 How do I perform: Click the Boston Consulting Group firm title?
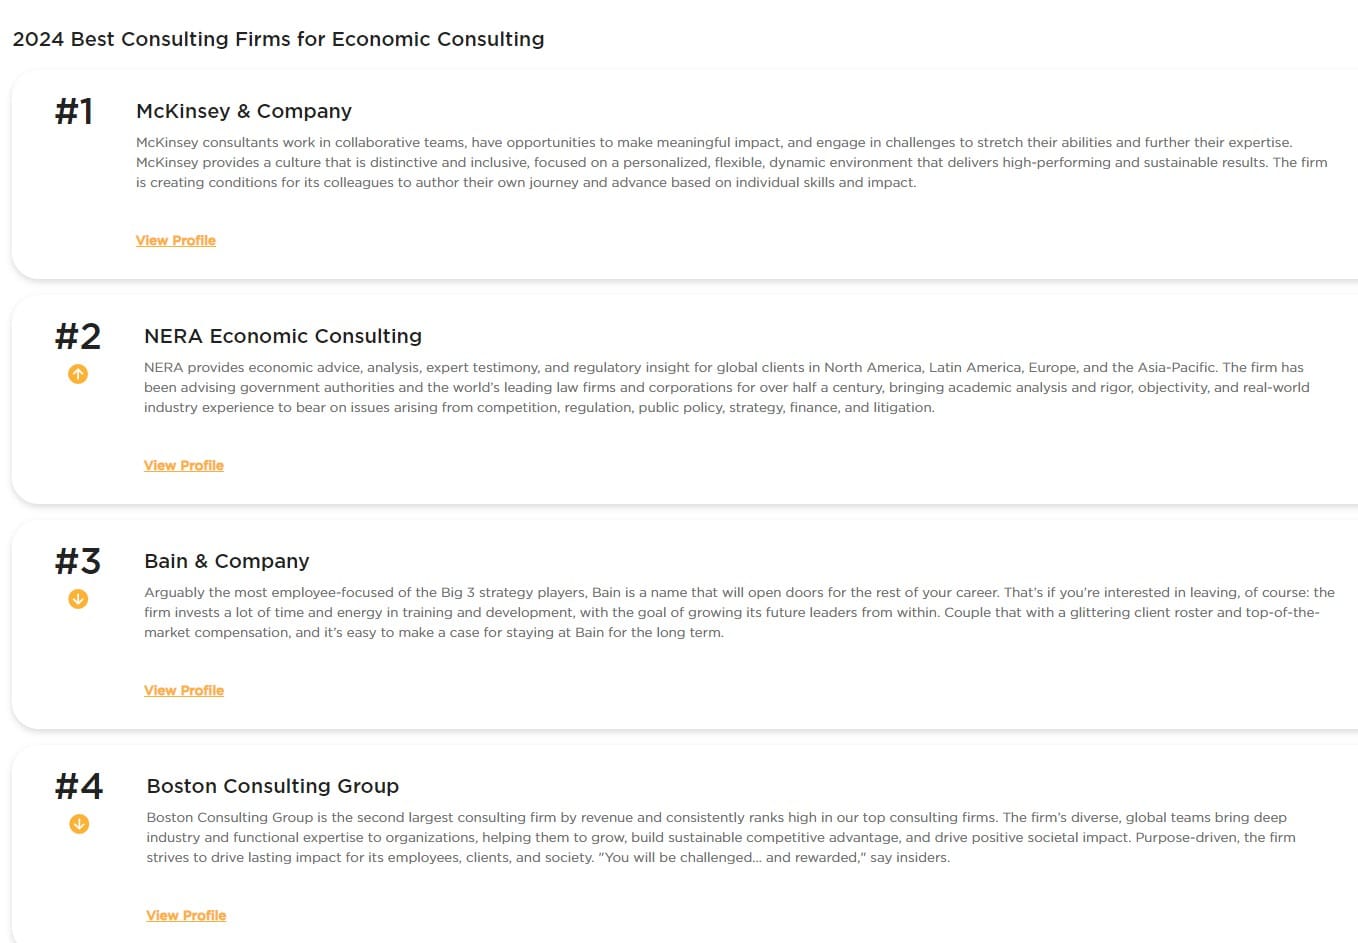coord(273,786)
